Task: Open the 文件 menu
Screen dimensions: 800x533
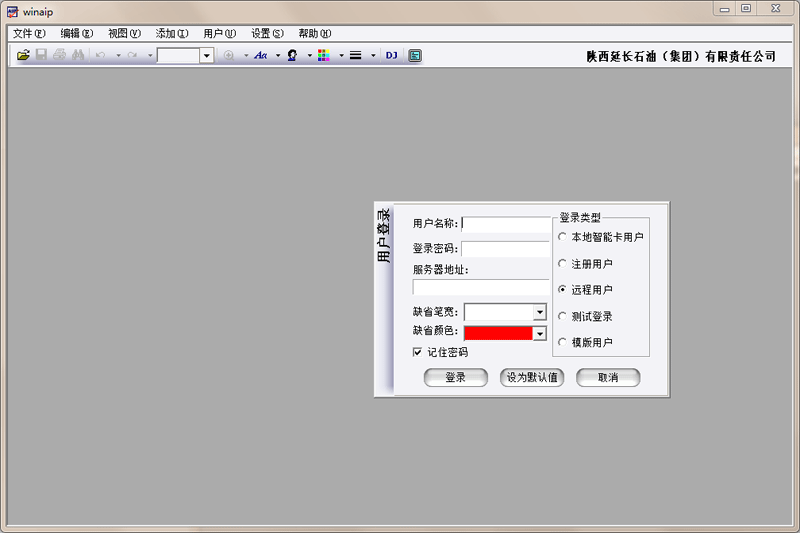Action: pos(29,33)
